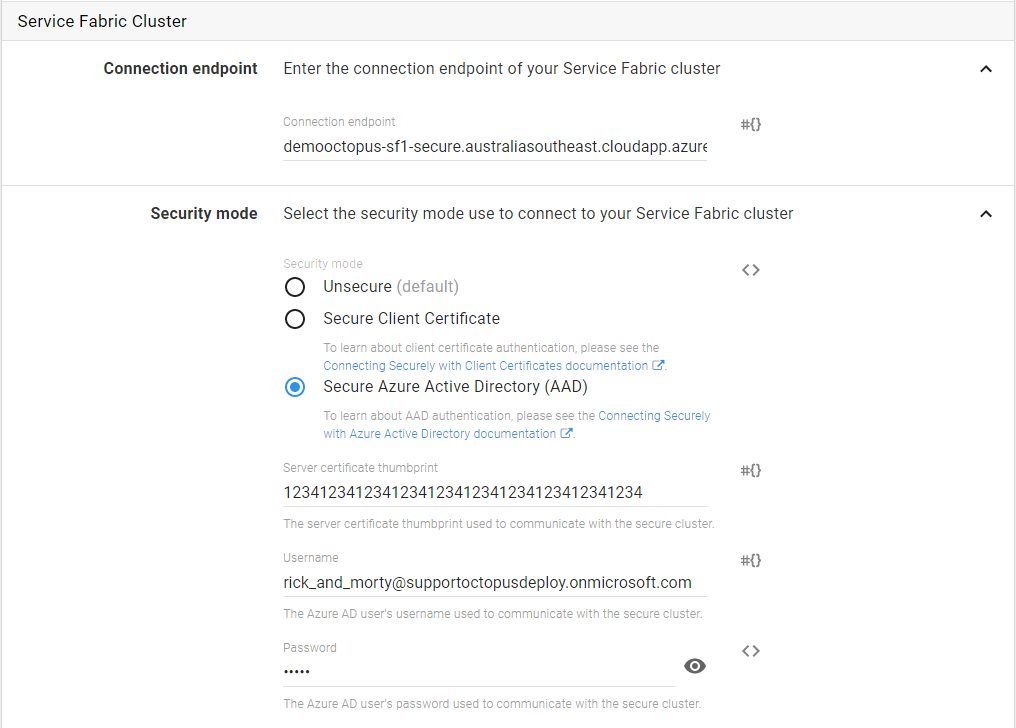This screenshot has width=1016, height=728.
Task: Click into the Password input field
Action: (x=478, y=671)
